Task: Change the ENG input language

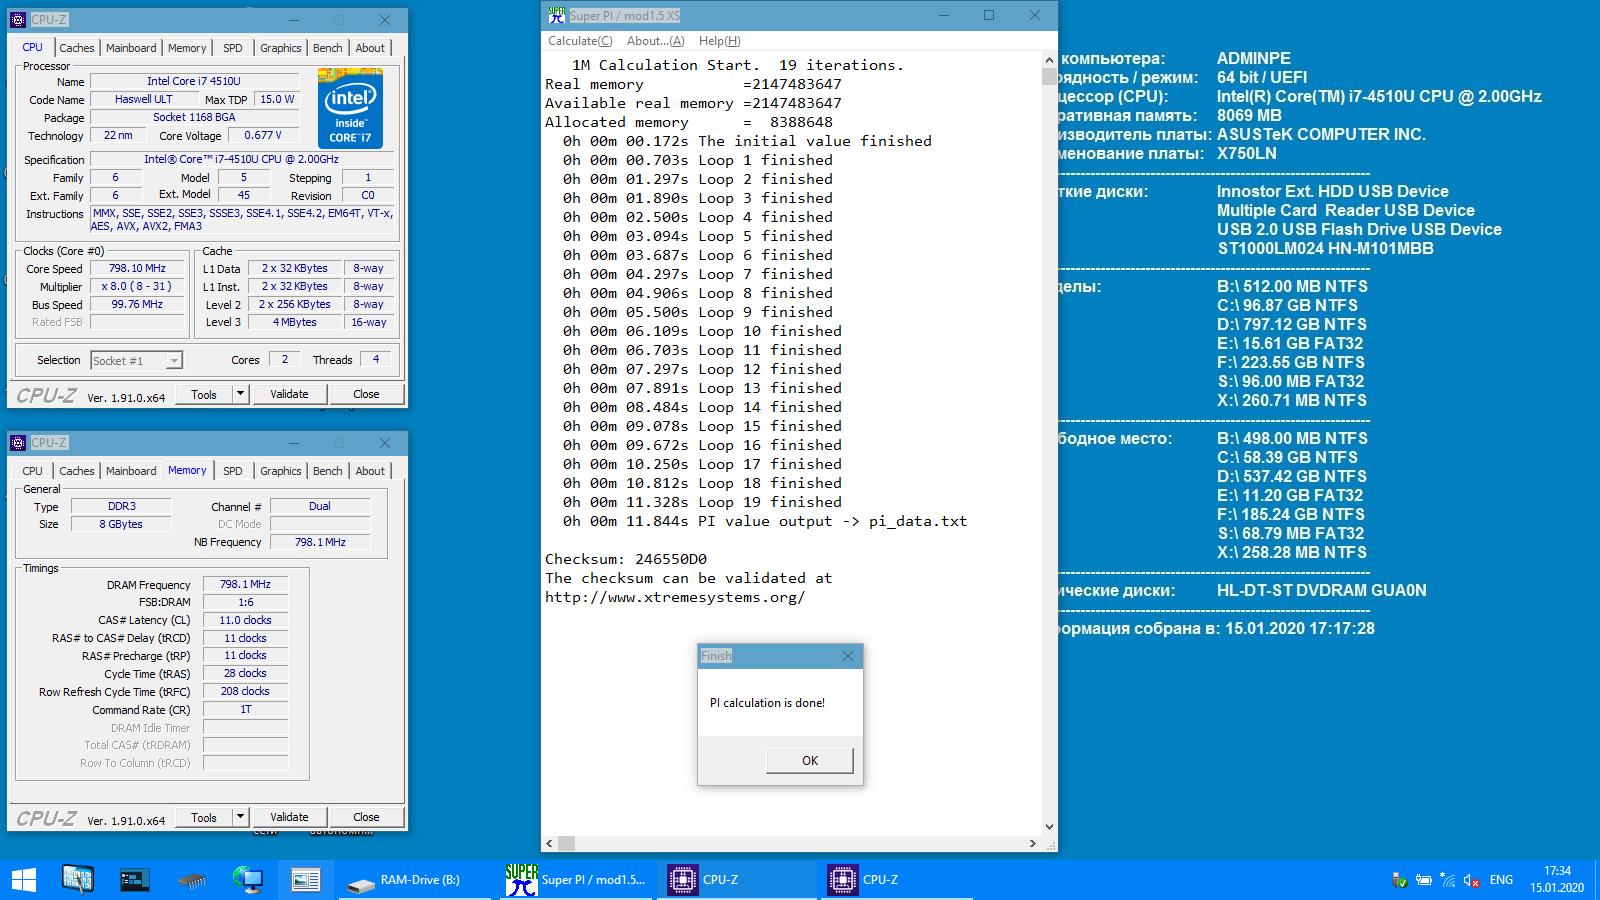Action: tap(1501, 880)
